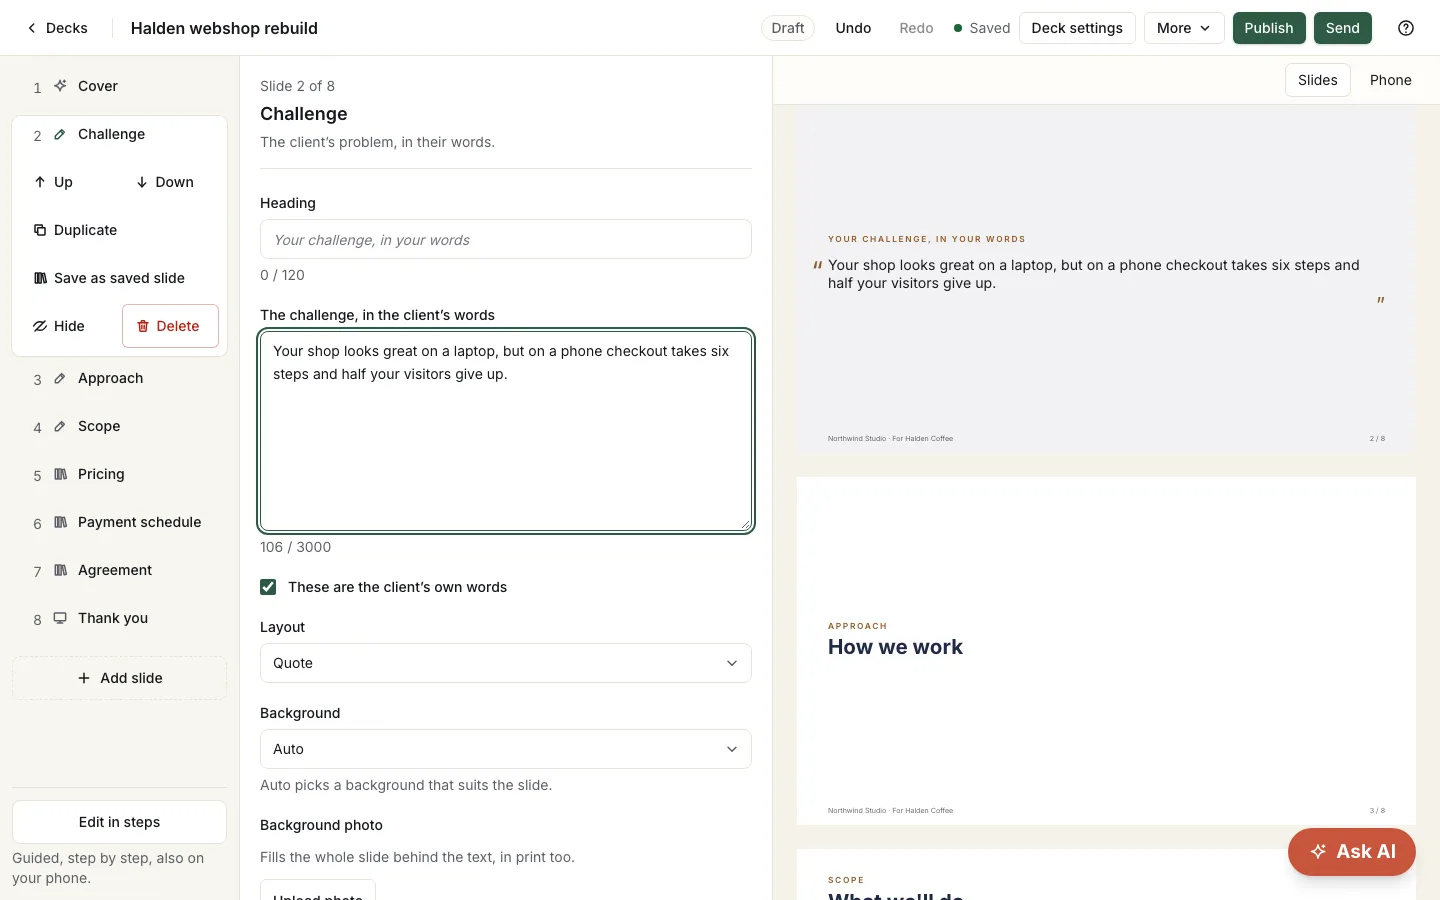This screenshot has width=1440, height=900.
Task: Switch preview to Slides view
Action: click(x=1317, y=80)
